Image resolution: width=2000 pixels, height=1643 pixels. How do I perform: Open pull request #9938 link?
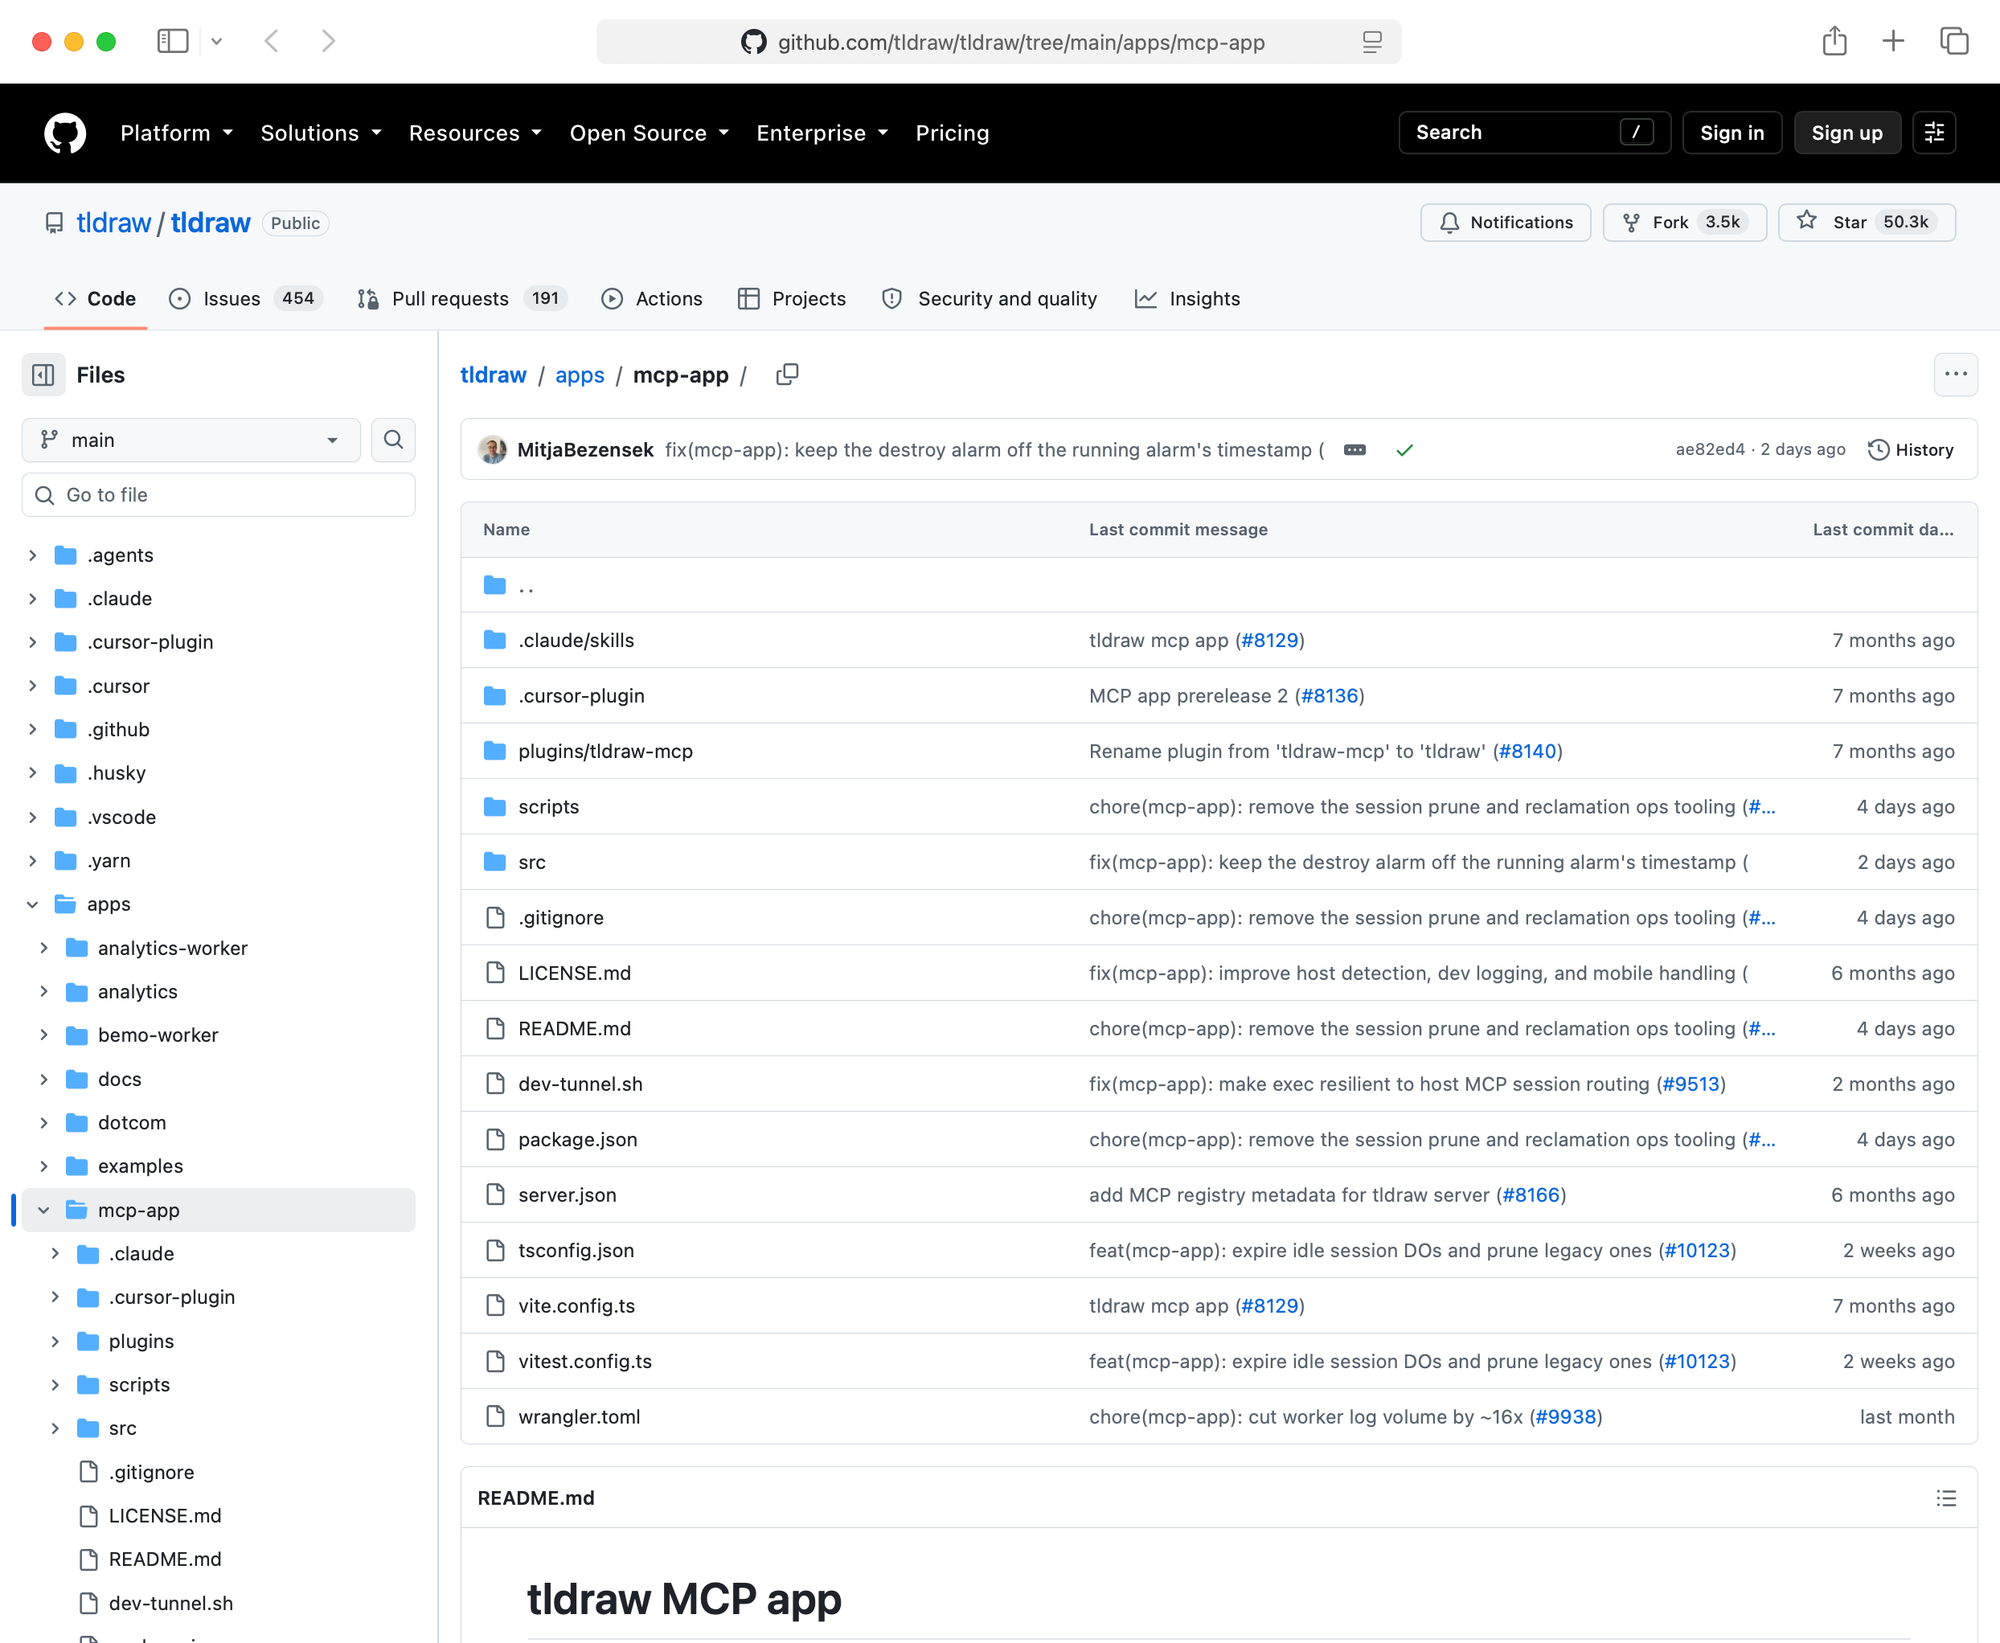(x=1566, y=1416)
